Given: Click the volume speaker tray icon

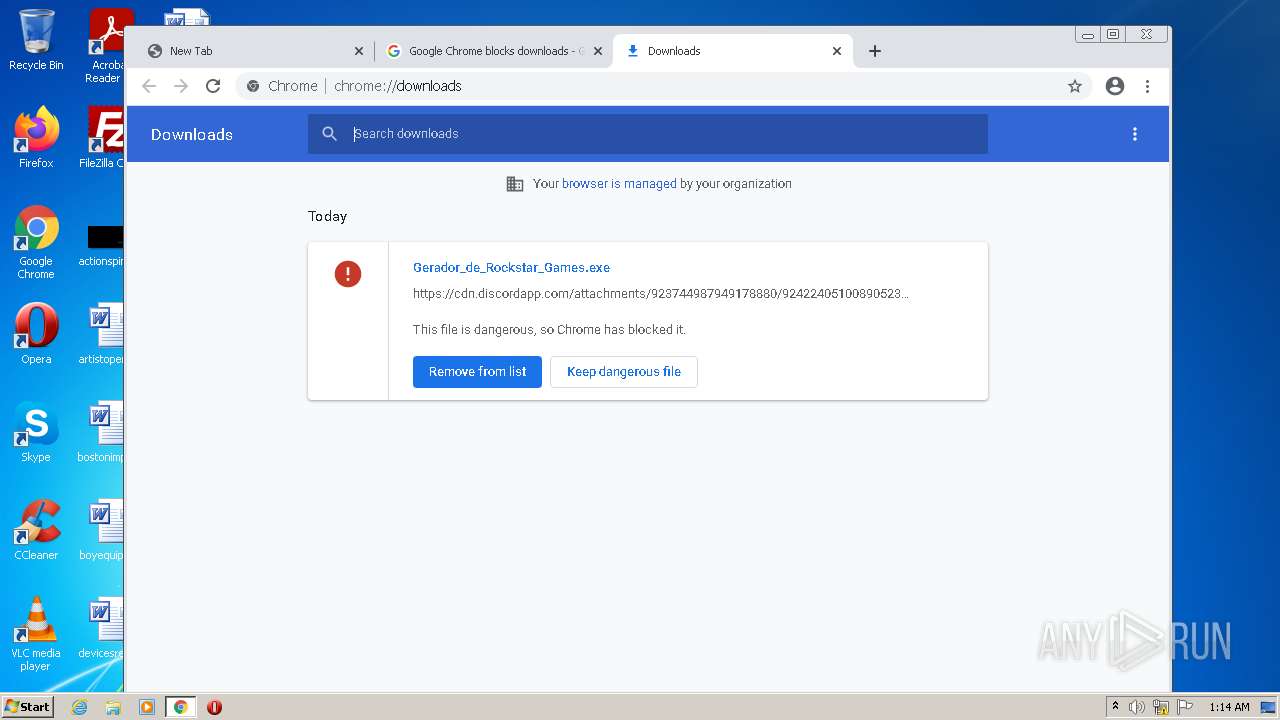Looking at the screenshot, I should (1137, 707).
